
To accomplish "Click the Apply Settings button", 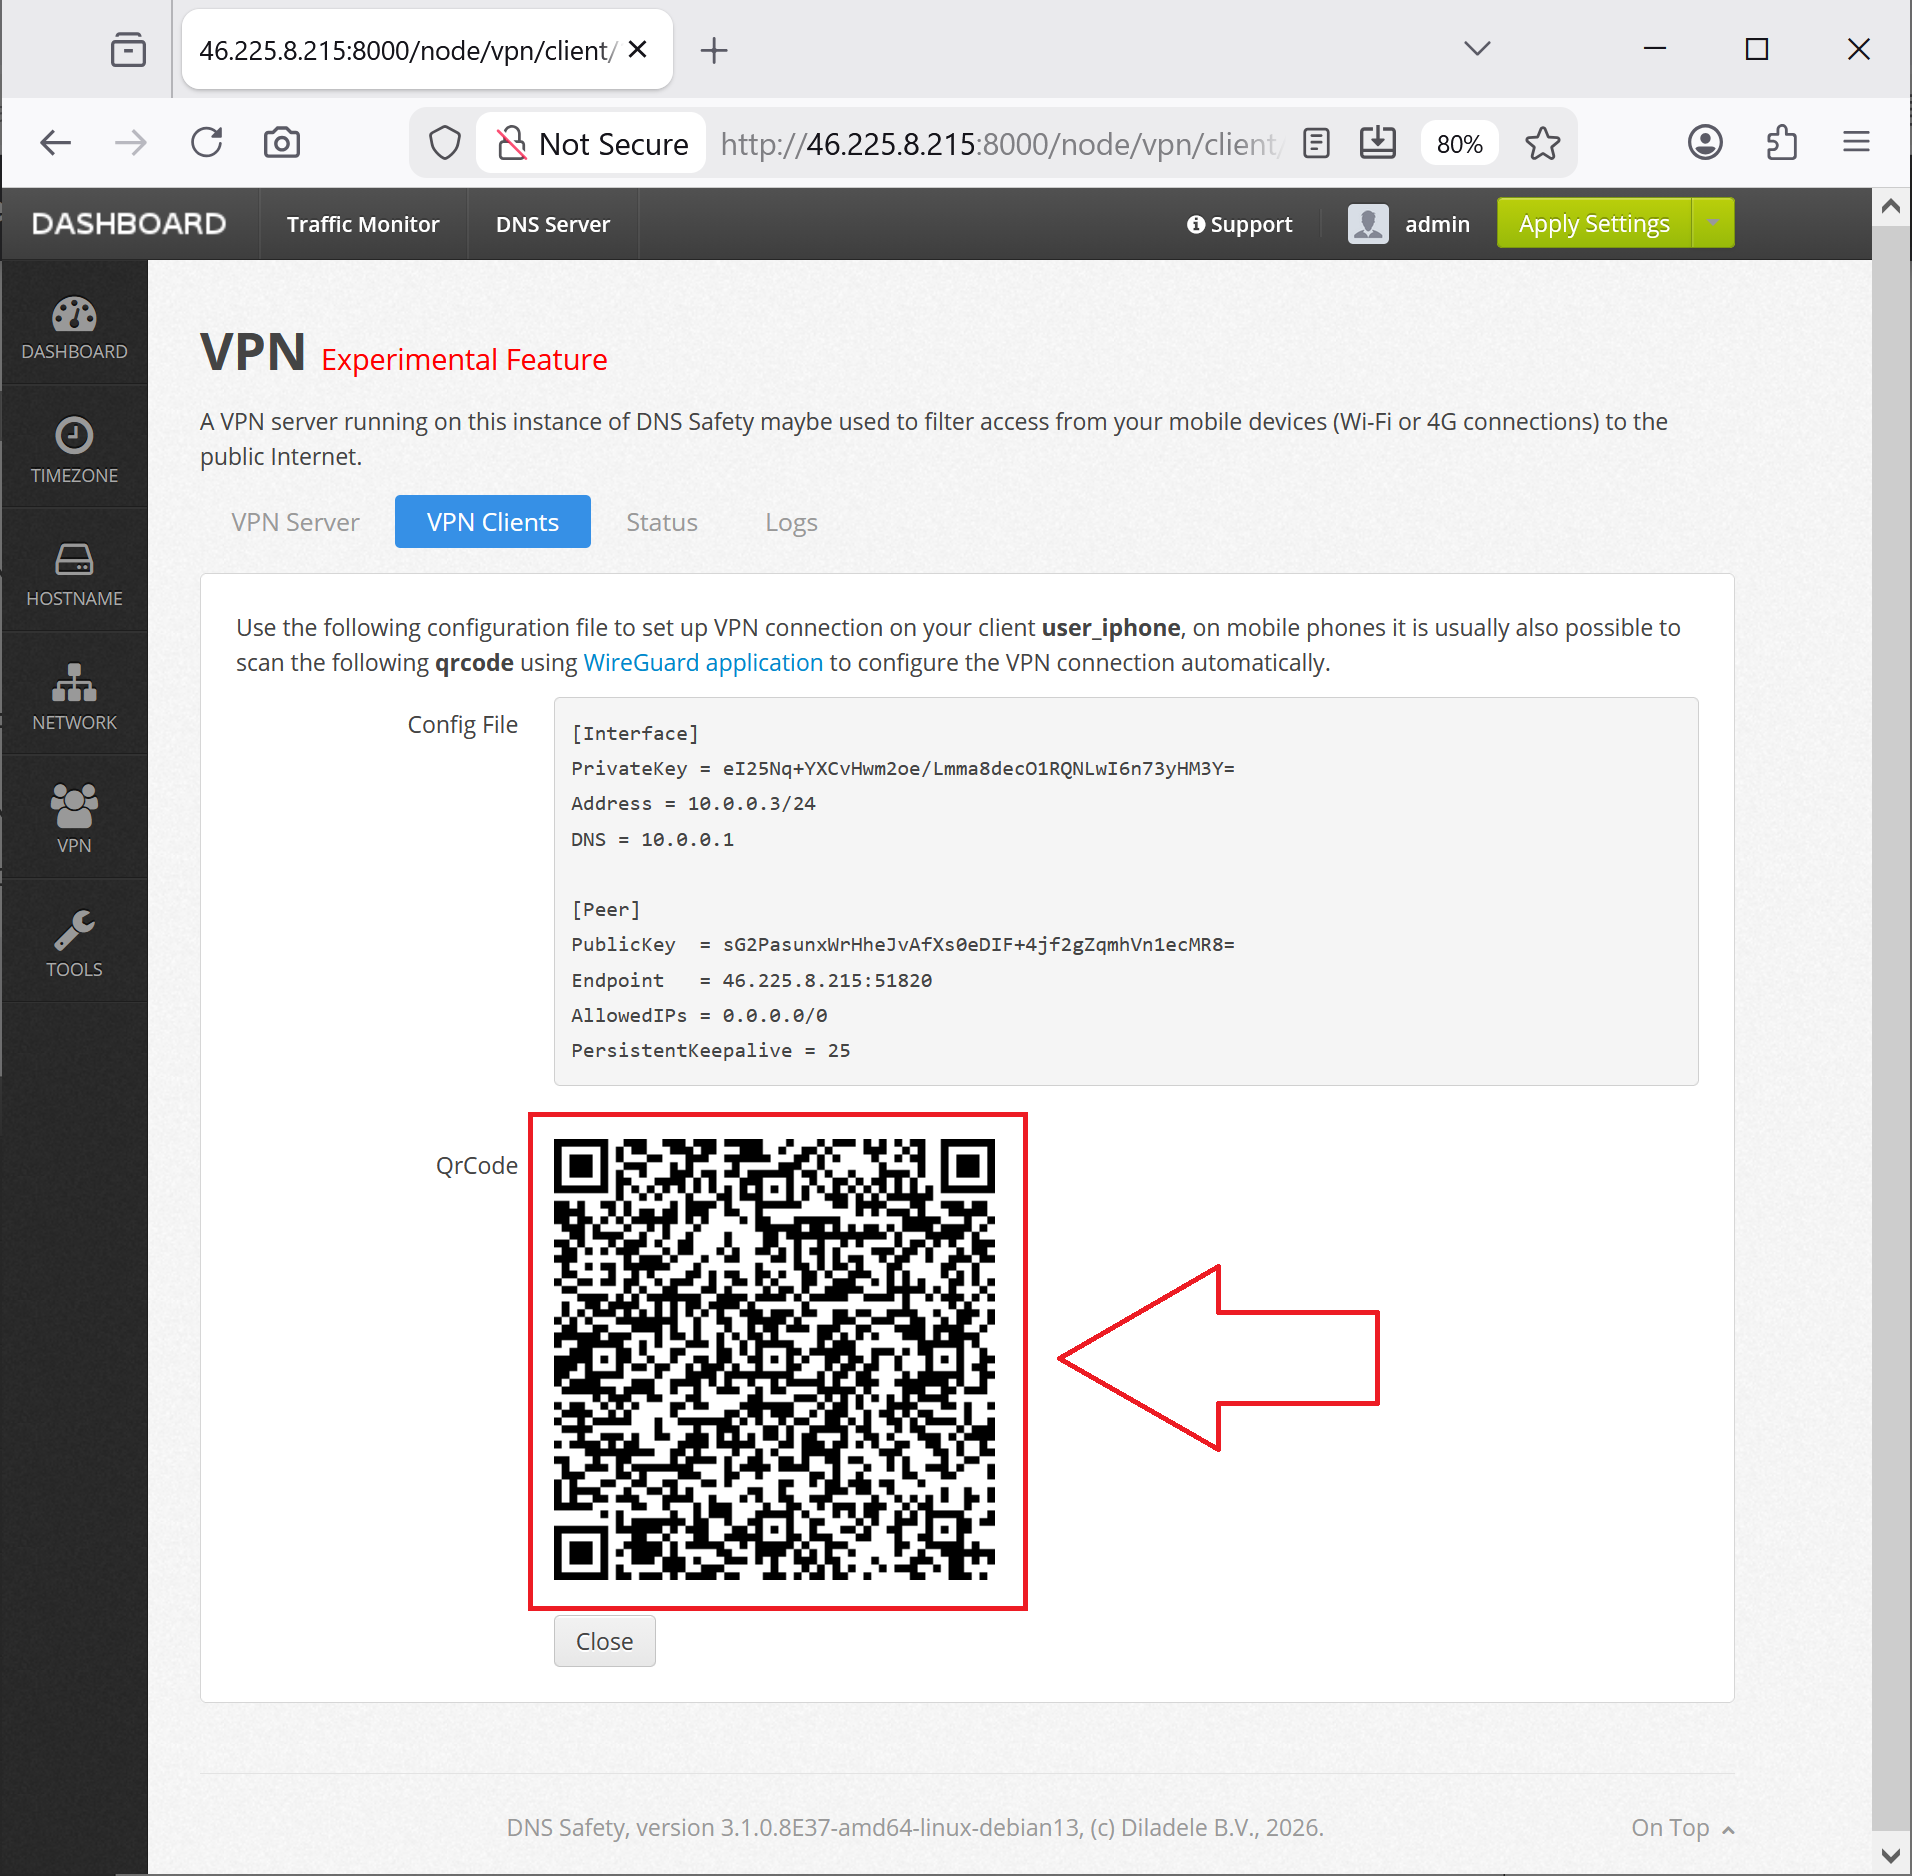I will point(1594,223).
